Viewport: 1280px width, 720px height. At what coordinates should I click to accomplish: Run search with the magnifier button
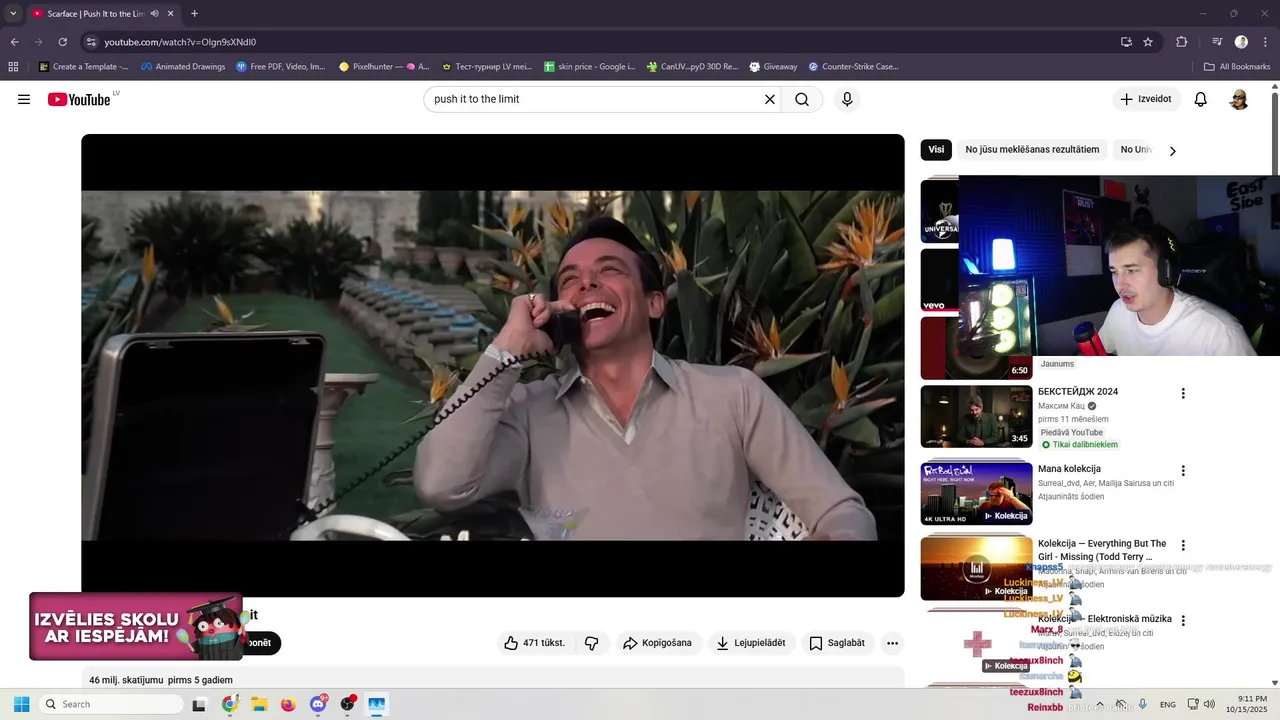[802, 99]
